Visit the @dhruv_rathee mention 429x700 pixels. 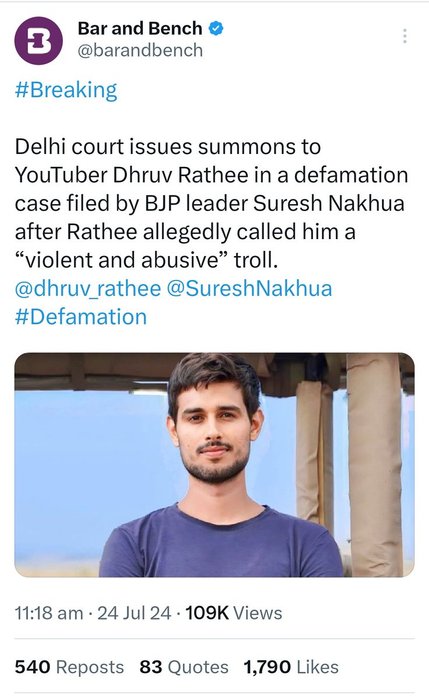click(87, 288)
